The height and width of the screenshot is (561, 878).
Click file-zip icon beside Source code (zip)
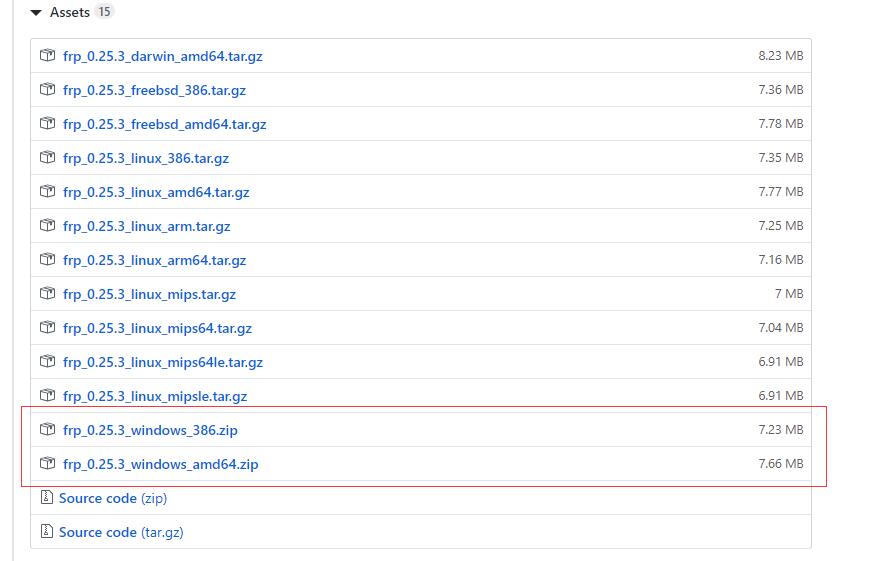(46, 498)
